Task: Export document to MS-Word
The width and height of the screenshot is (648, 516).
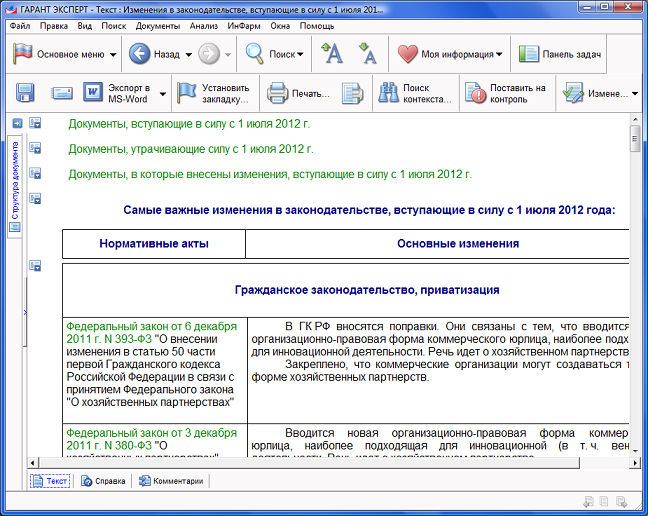Action: coord(119,94)
